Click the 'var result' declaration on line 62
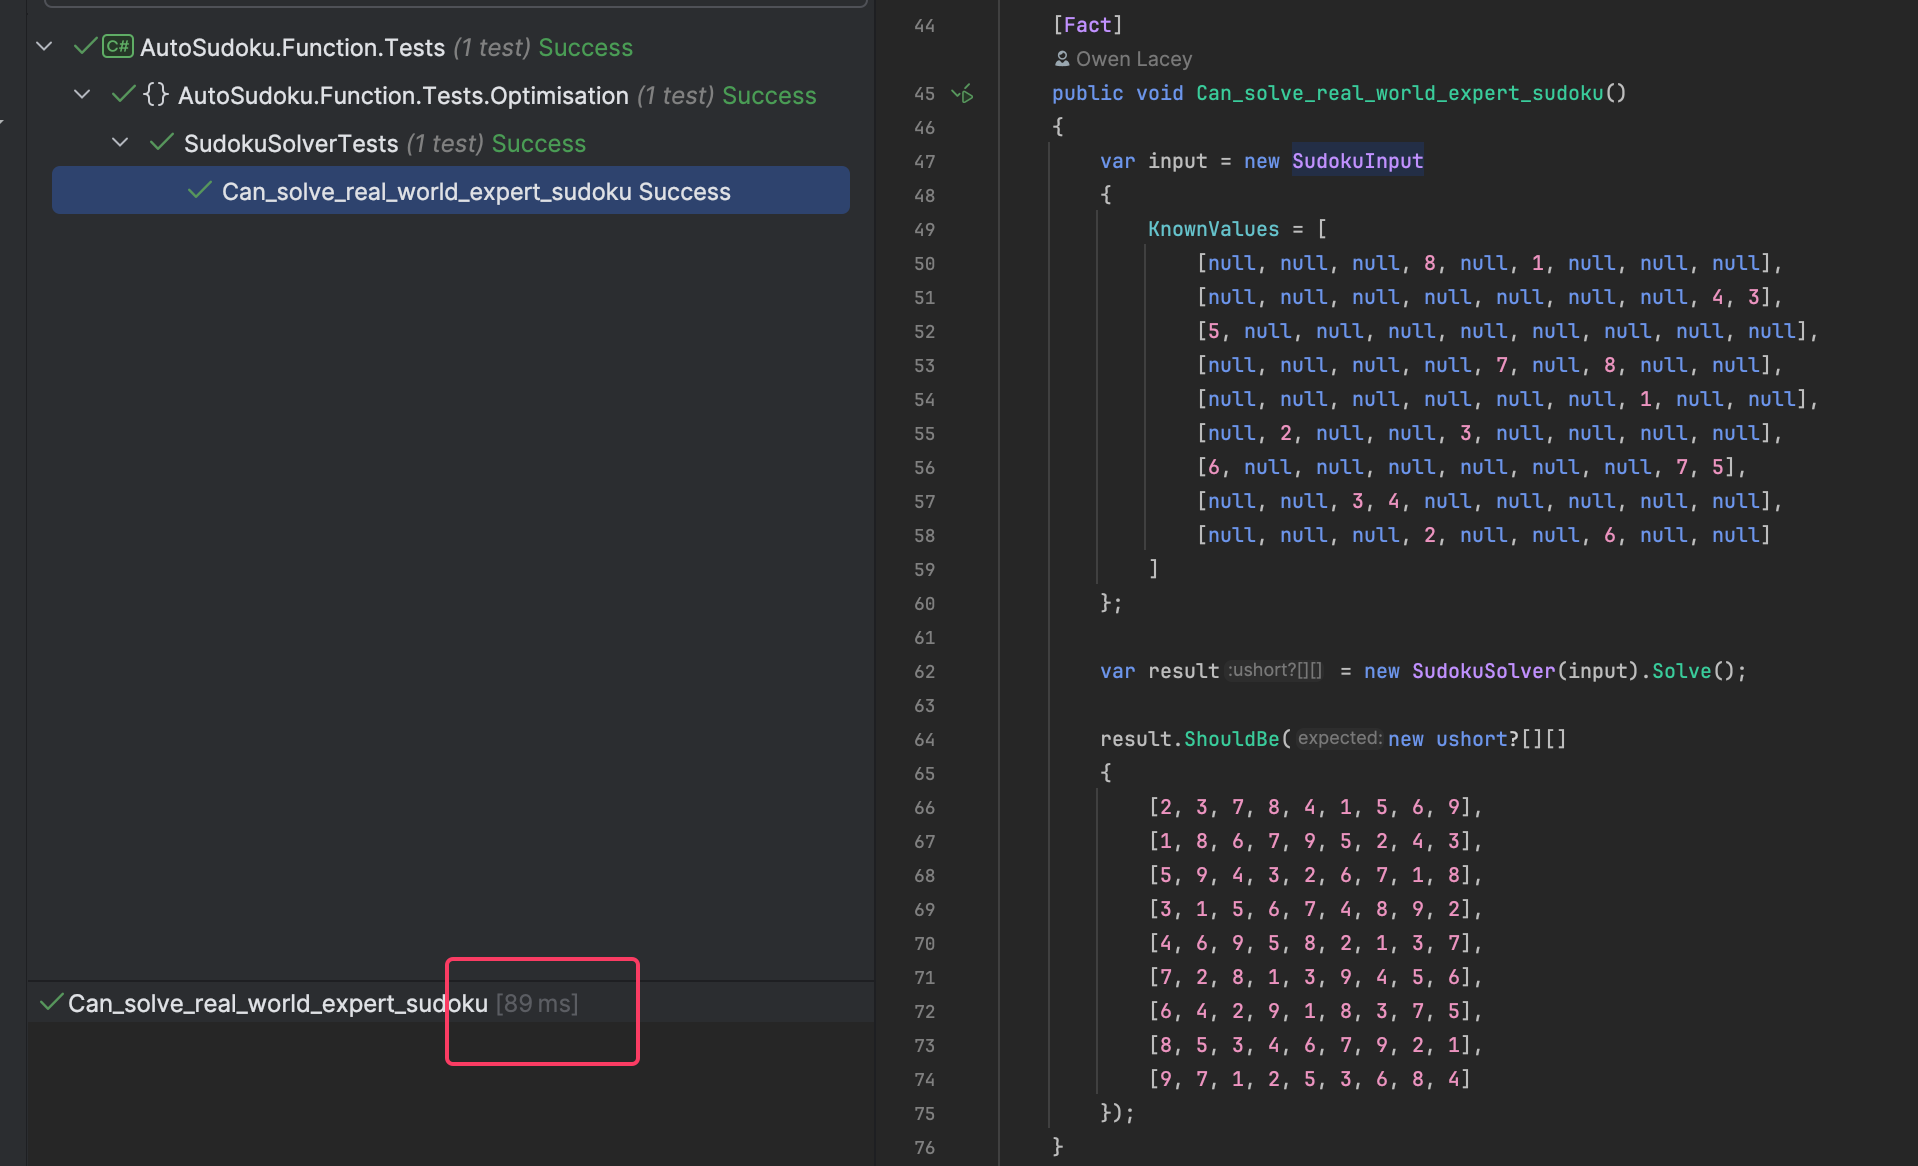Image resolution: width=1918 pixels, height=1166 pixels. coord(1159,671)
